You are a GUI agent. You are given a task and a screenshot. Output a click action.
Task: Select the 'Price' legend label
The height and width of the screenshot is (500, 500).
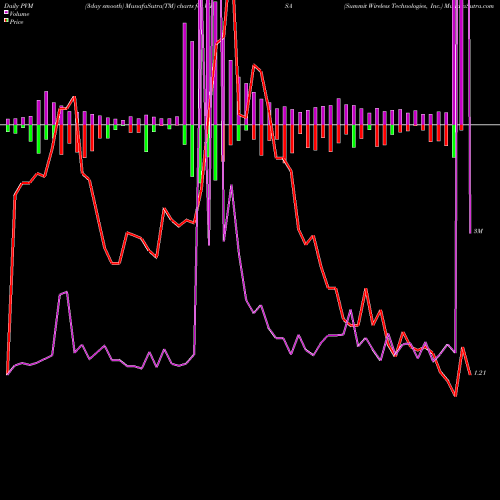16,22
